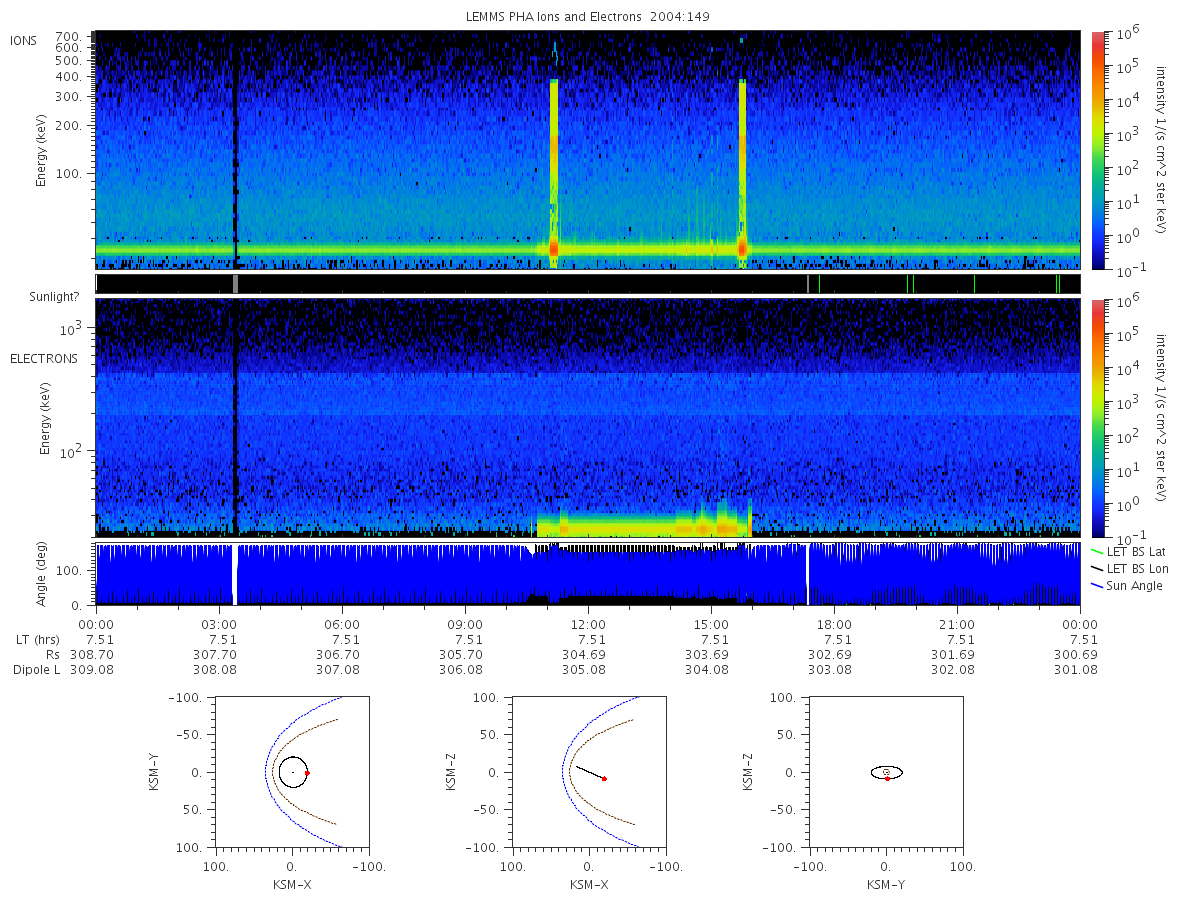The image size is (1200, 900).
Task: Click the 15:00 time axis tick label
Action: (711, 623)
